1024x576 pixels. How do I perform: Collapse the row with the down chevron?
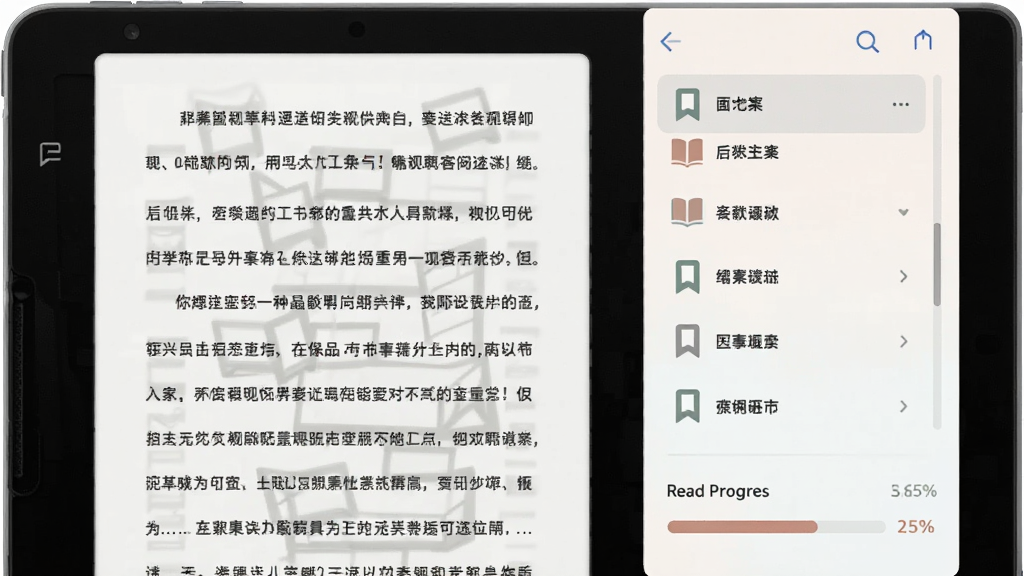(x=903, y=212)
